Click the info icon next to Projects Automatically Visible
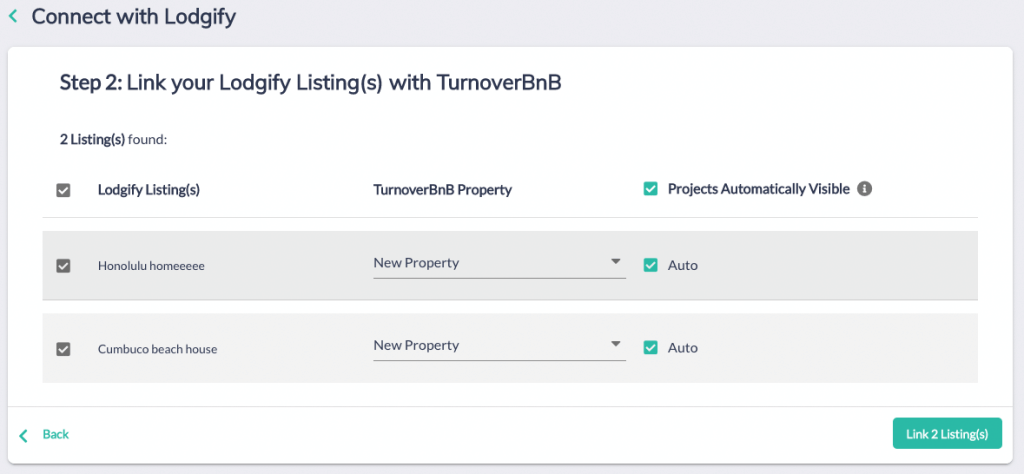This screenshot has width=1024, height=474. click(x=864, y=189)
